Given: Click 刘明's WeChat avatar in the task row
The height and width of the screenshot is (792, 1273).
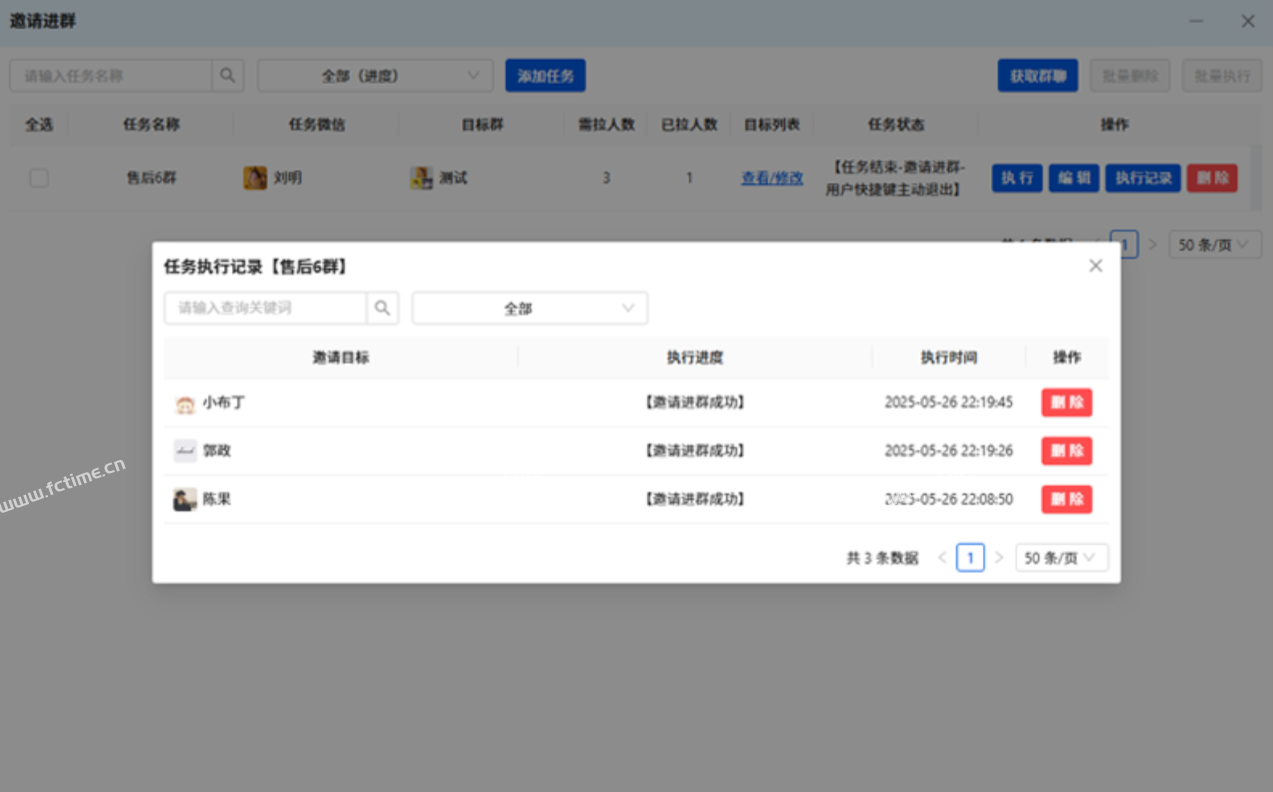Looking at the screenshot, I should (x=255, y=178).
